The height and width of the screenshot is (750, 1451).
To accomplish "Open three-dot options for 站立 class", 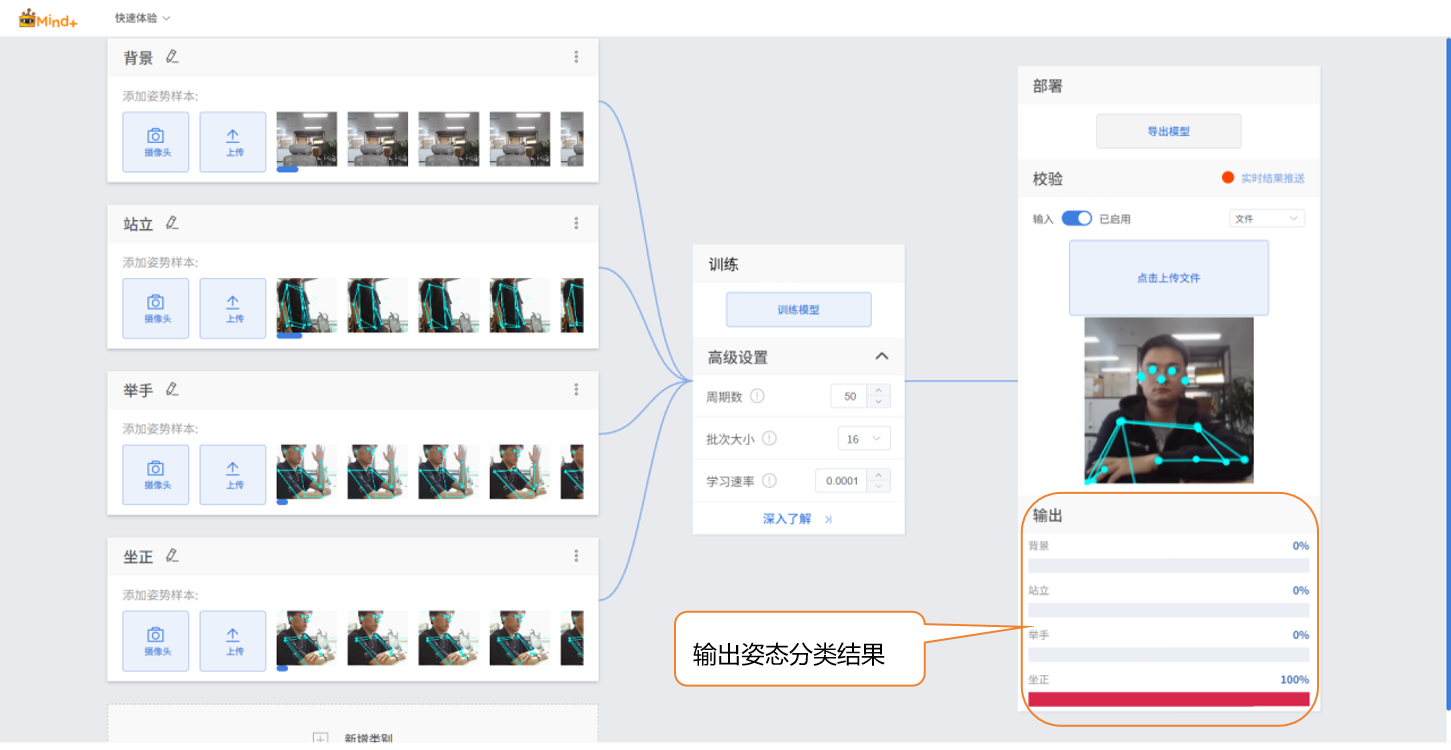I will (x=576, y=224).
